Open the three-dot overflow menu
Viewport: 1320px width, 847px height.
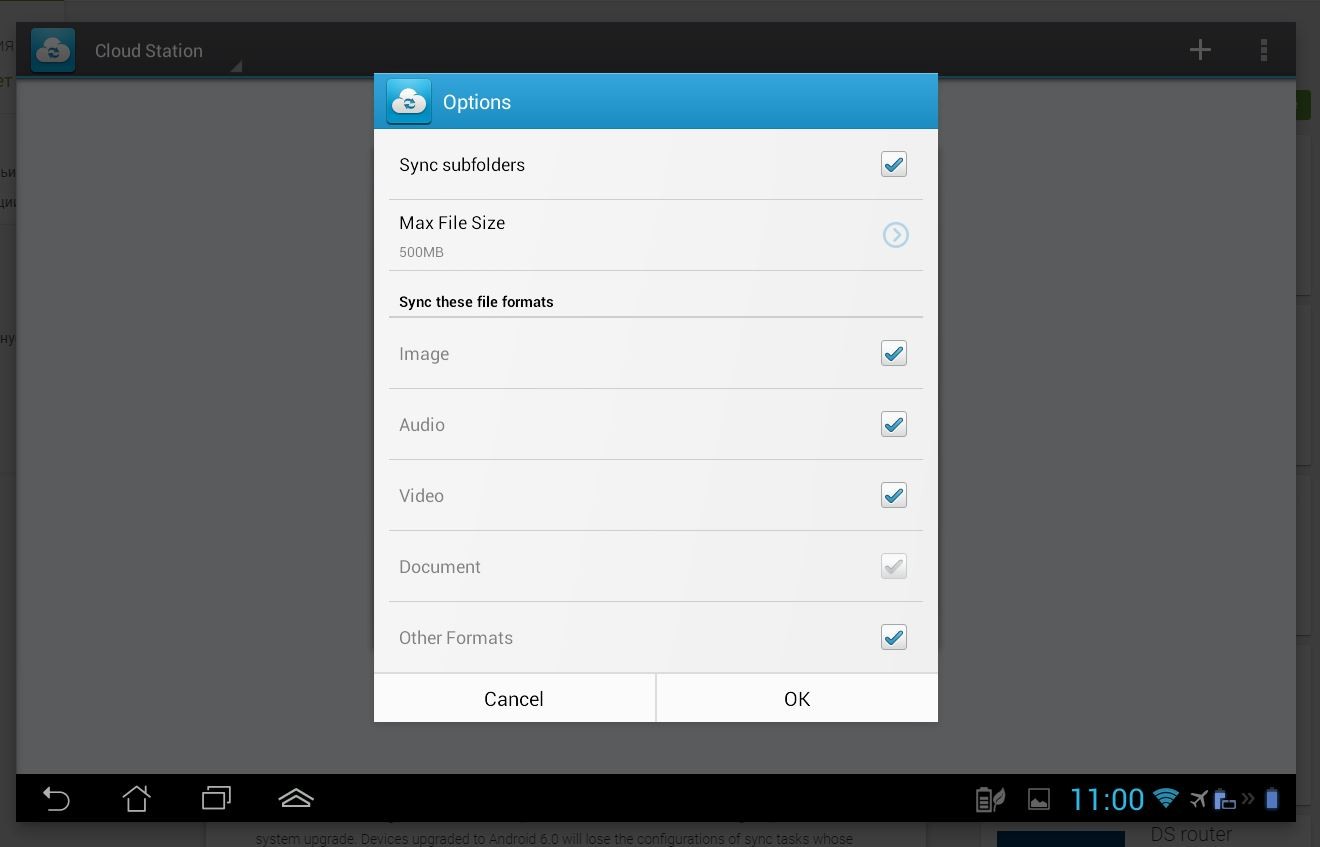[1264, 50]
